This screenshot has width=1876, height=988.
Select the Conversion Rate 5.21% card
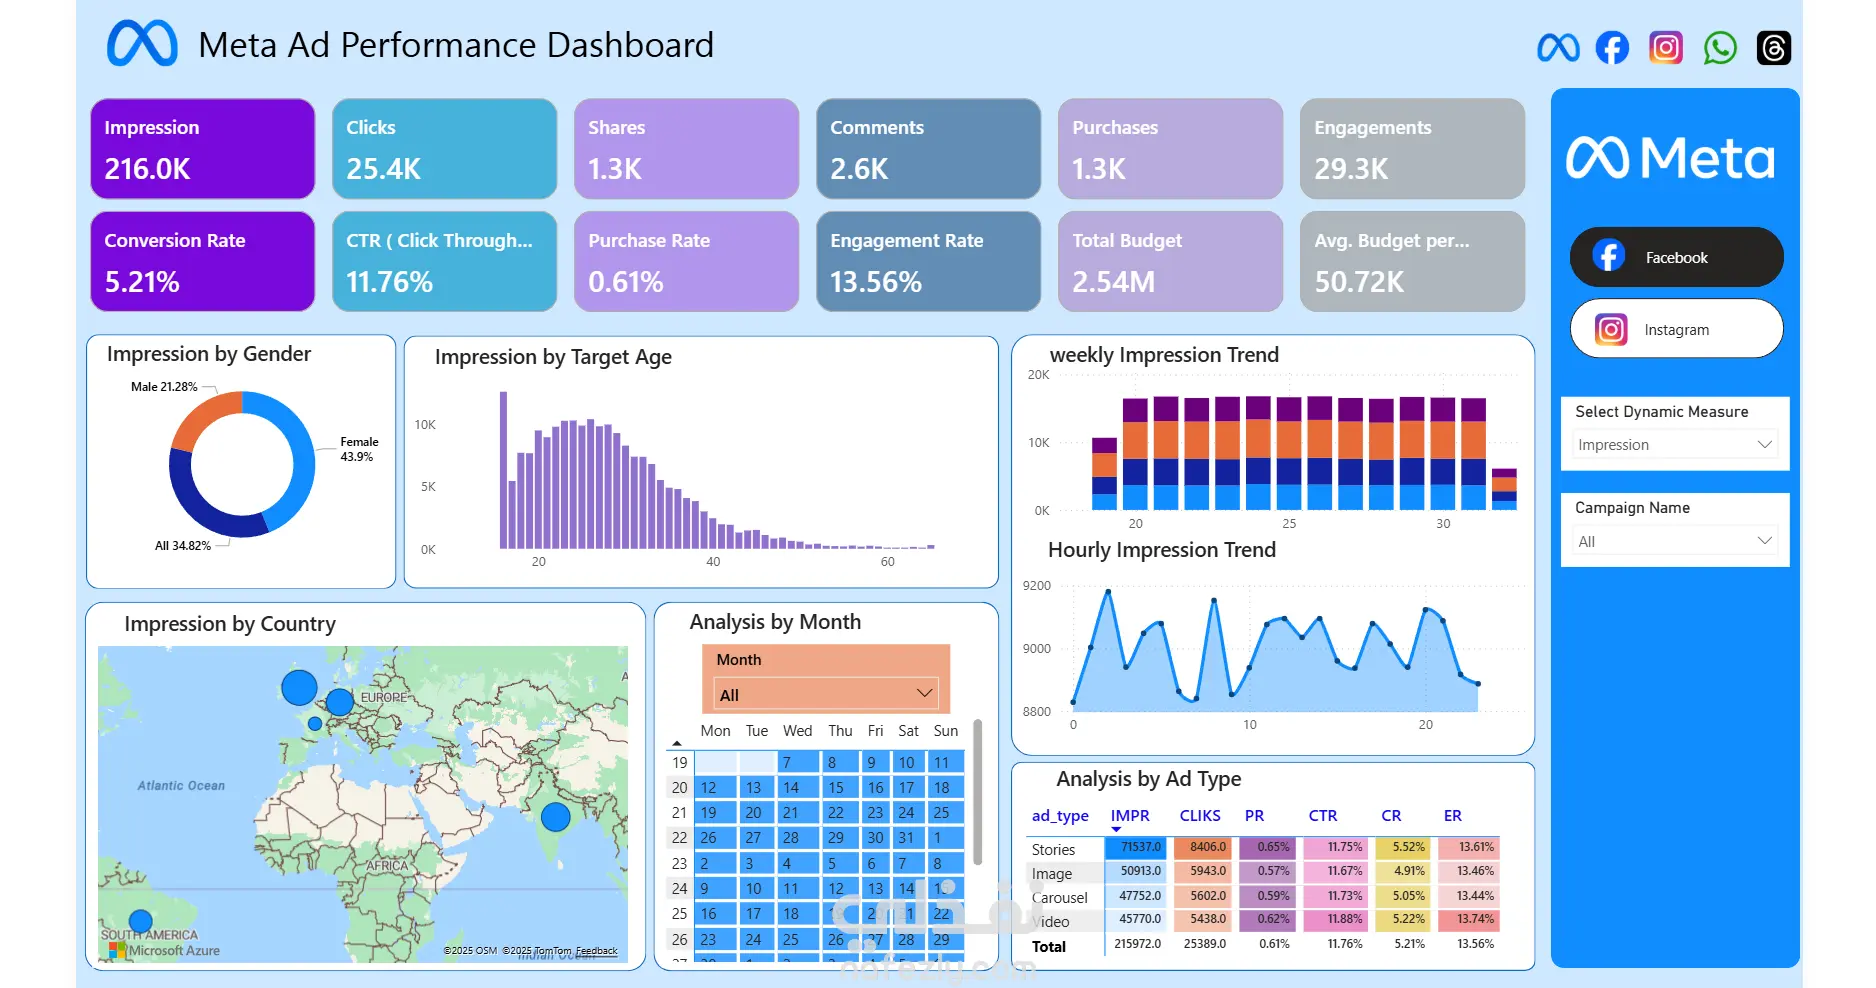coord(203,261)
